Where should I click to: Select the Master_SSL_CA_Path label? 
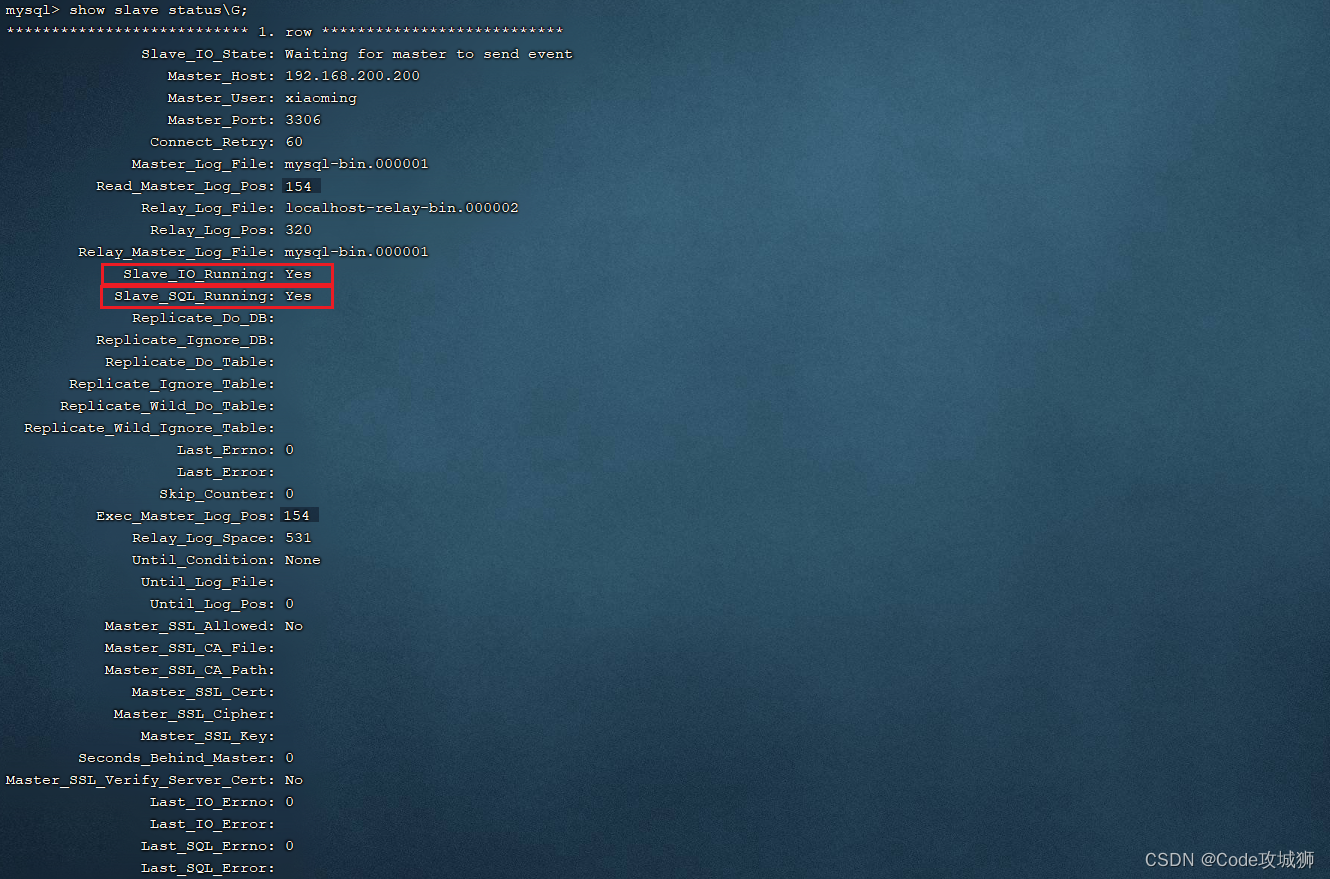tap(190, 670)
